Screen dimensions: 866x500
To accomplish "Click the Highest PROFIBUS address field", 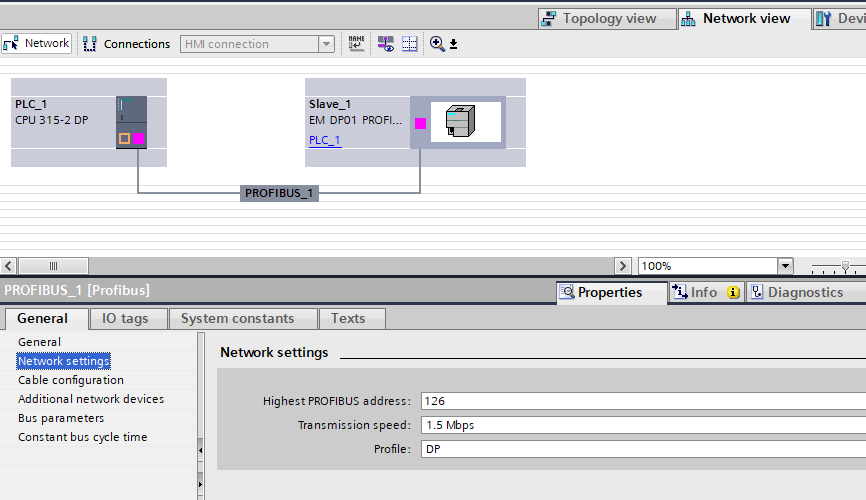I will click(643, 401).
